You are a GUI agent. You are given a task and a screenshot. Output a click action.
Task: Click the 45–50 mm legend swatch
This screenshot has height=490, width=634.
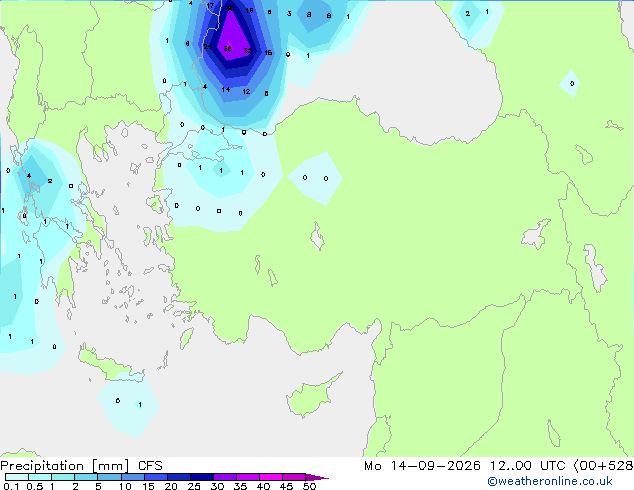pos(294,477)
